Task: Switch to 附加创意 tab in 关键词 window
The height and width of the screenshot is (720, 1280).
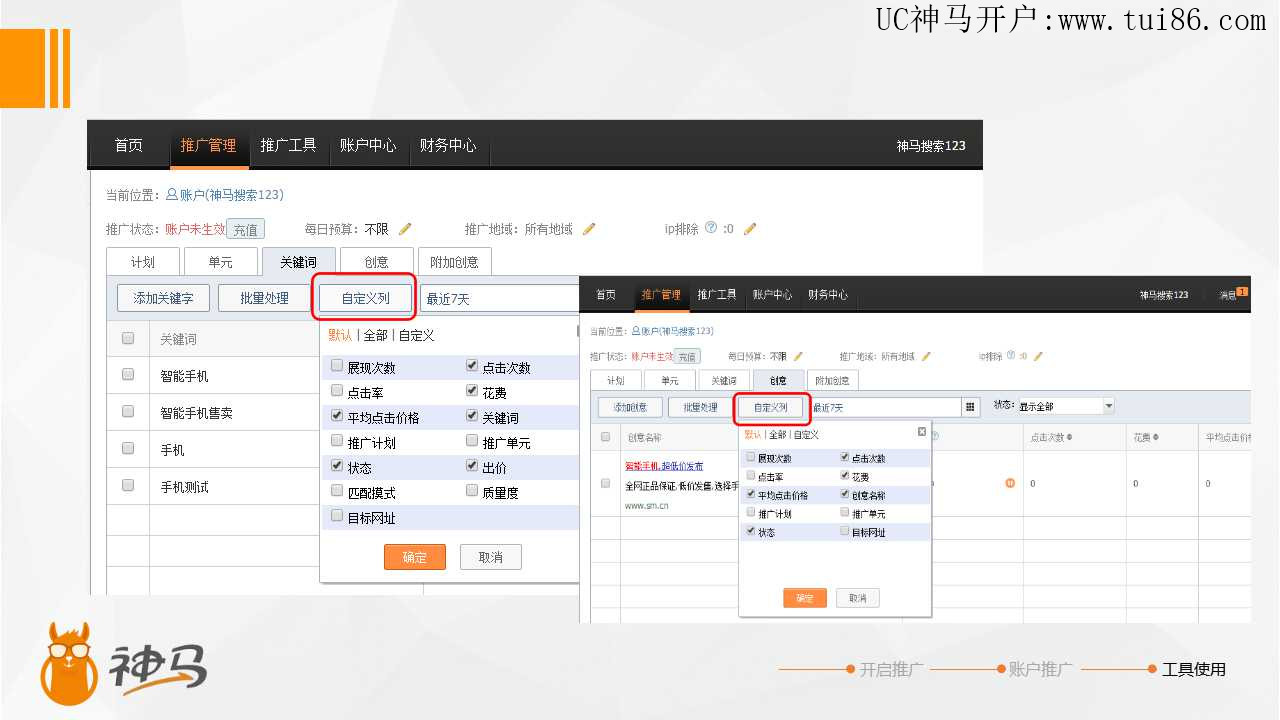Action: point(455,262)
